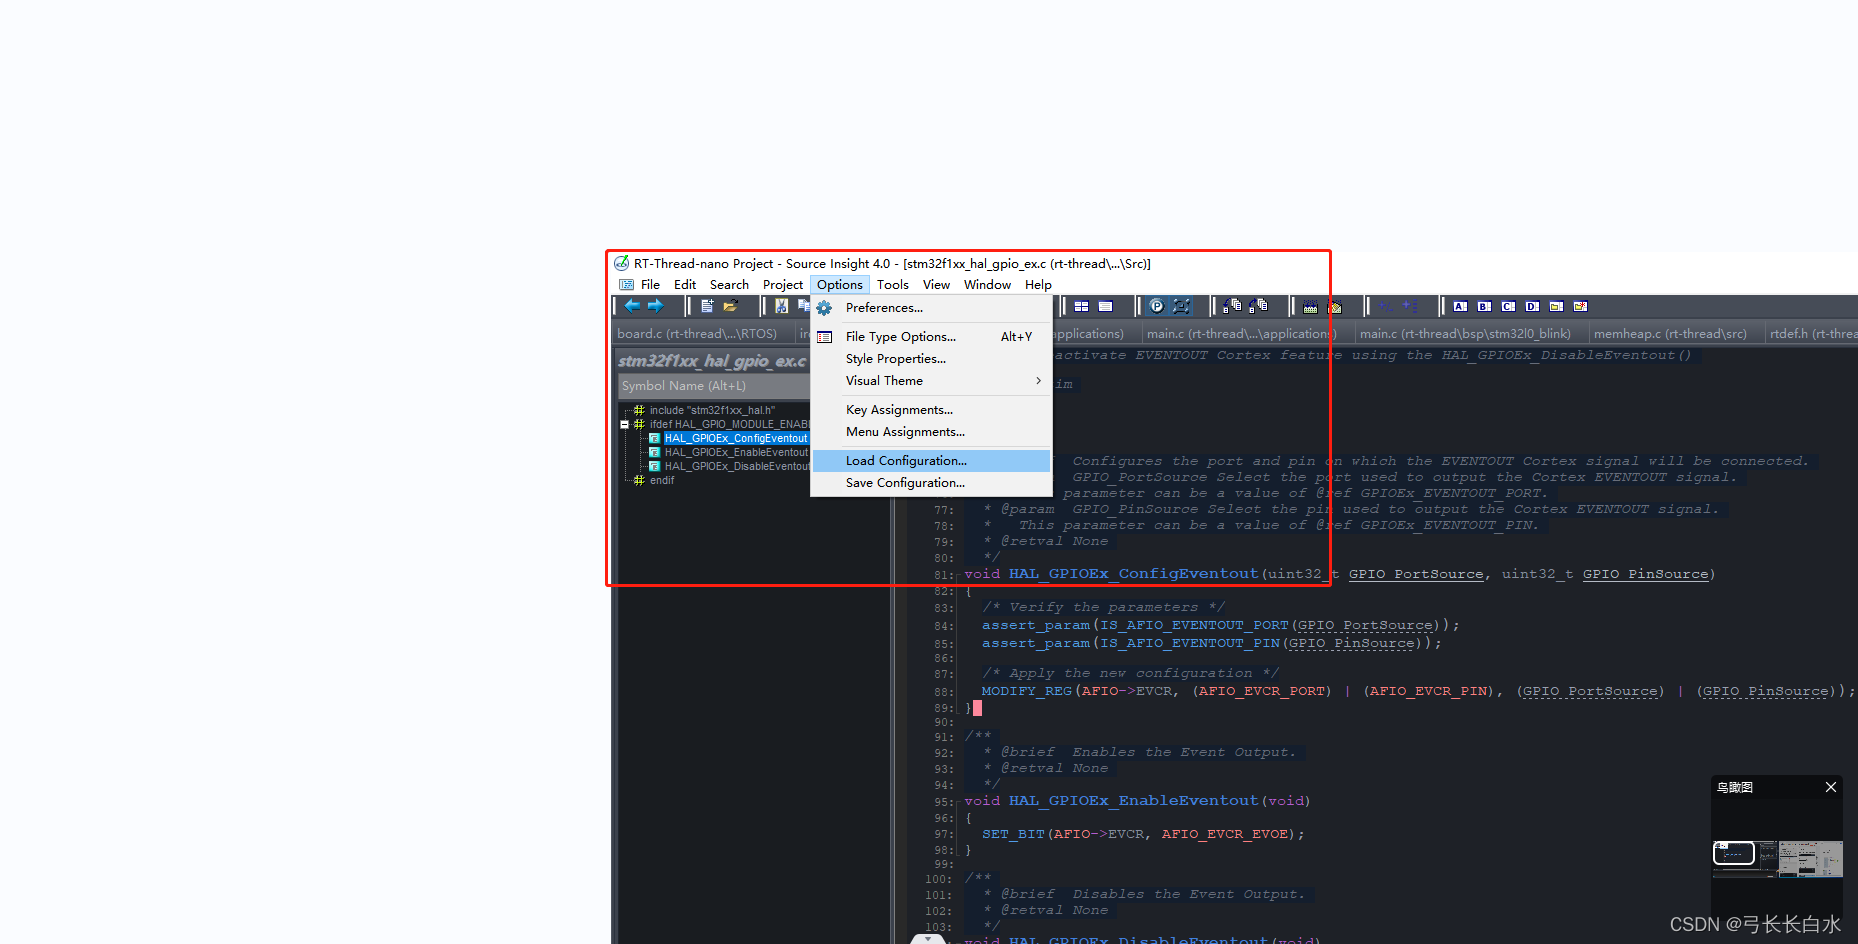Click SET_BIT on code line 97
The width and height of the screenshot is (1858, 944).
click(x=1013, y=834)
